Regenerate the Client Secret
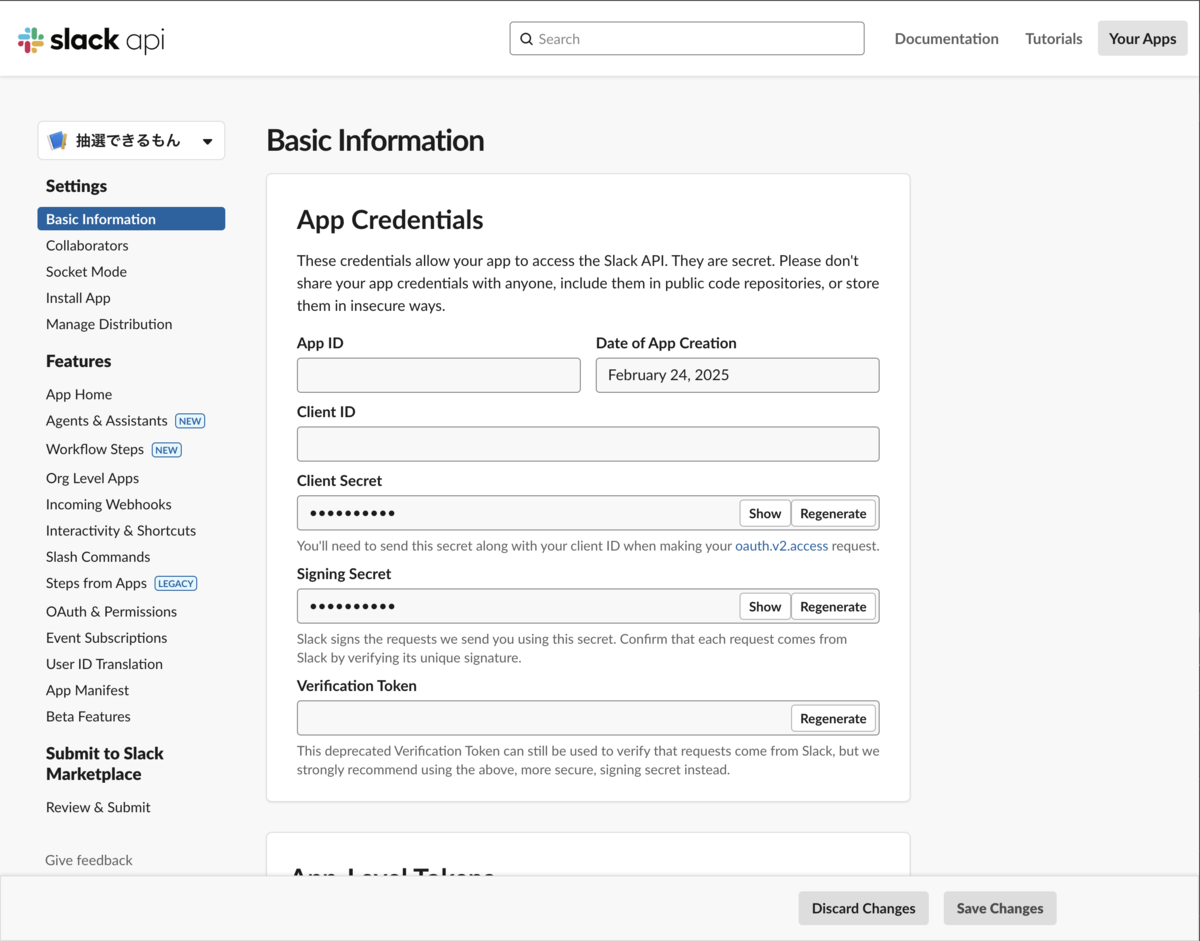The width and height of the screenshot is (1200, 941). pos(833,513)
